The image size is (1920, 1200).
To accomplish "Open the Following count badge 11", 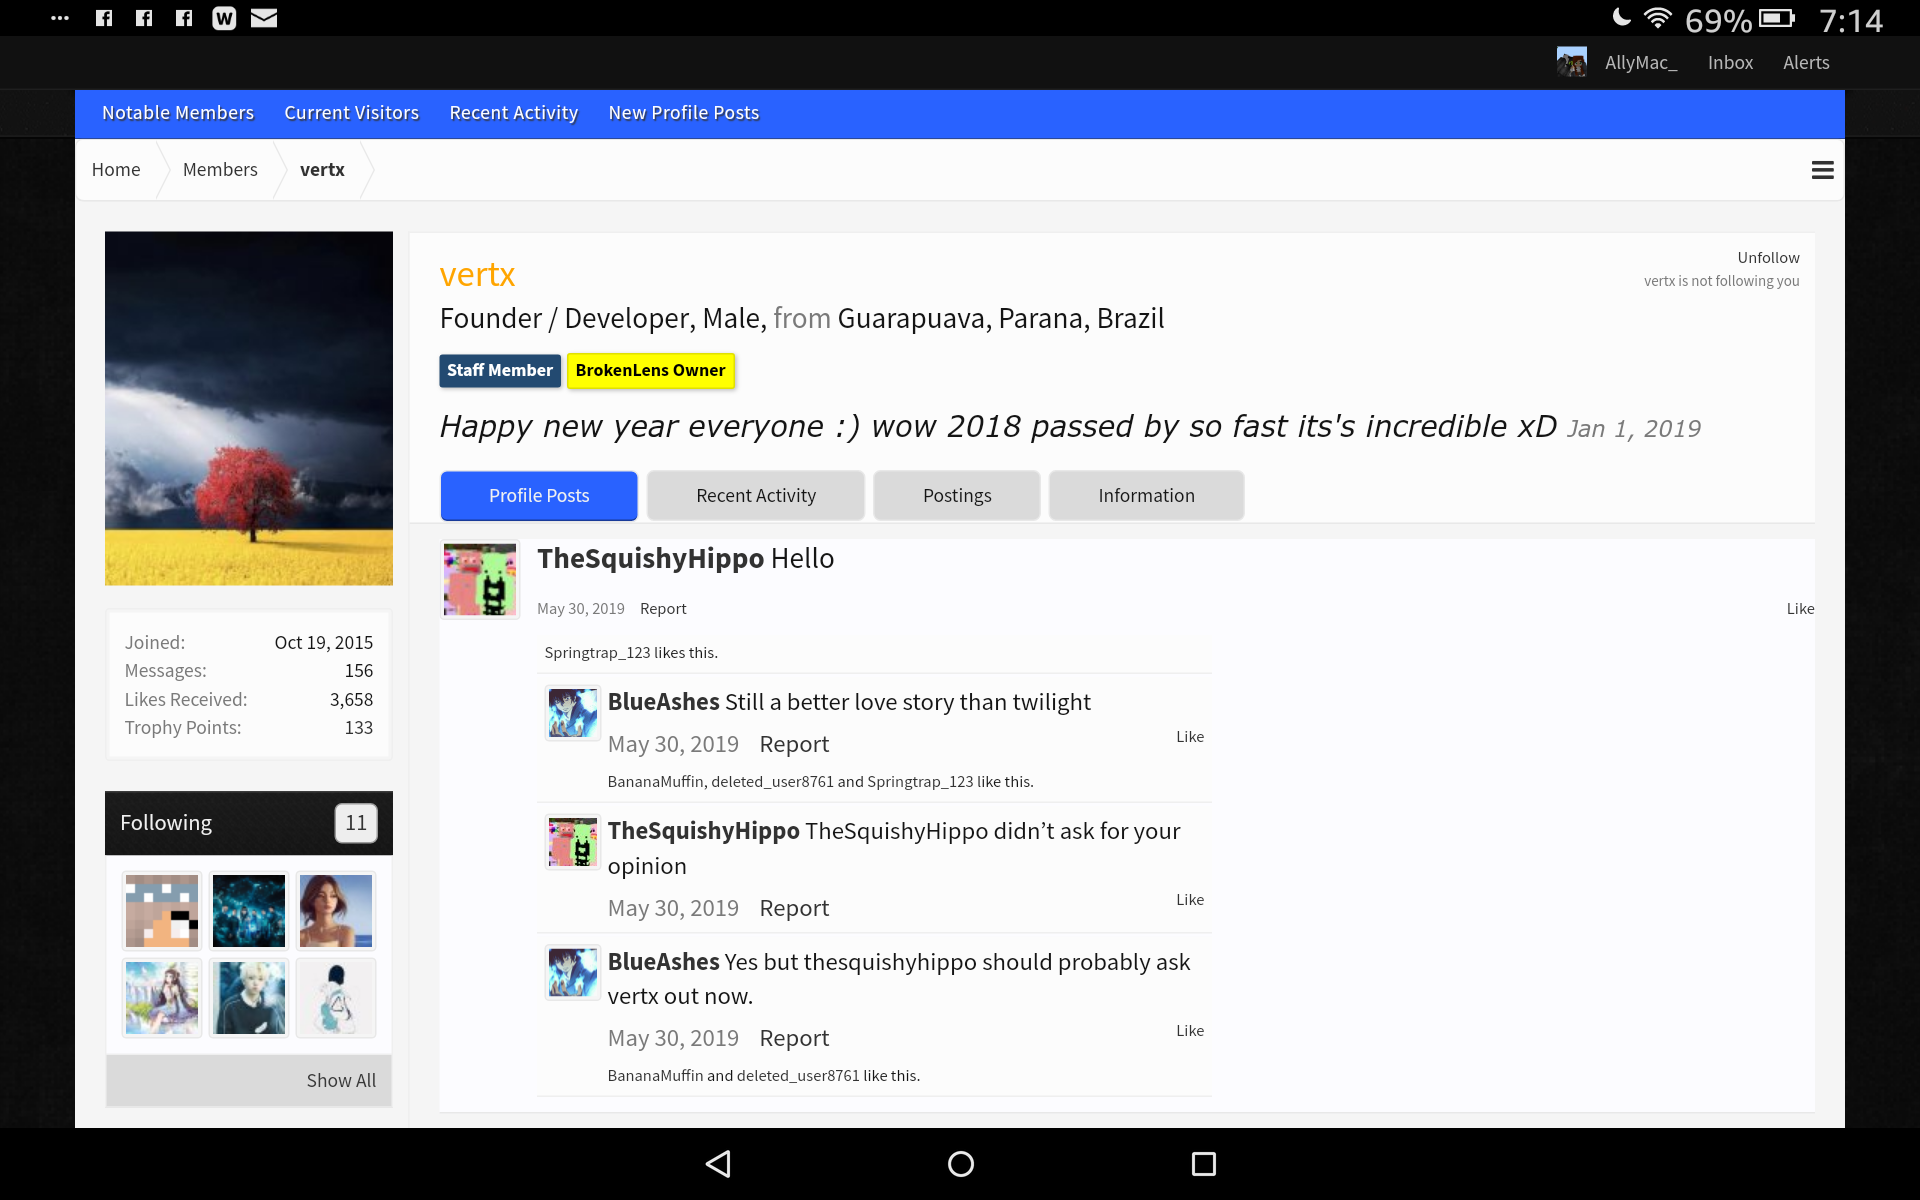I will coord(356,823).
